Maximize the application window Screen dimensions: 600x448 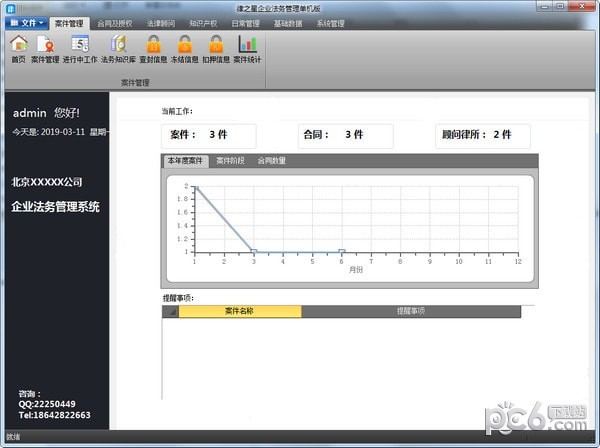pos(560,6)
